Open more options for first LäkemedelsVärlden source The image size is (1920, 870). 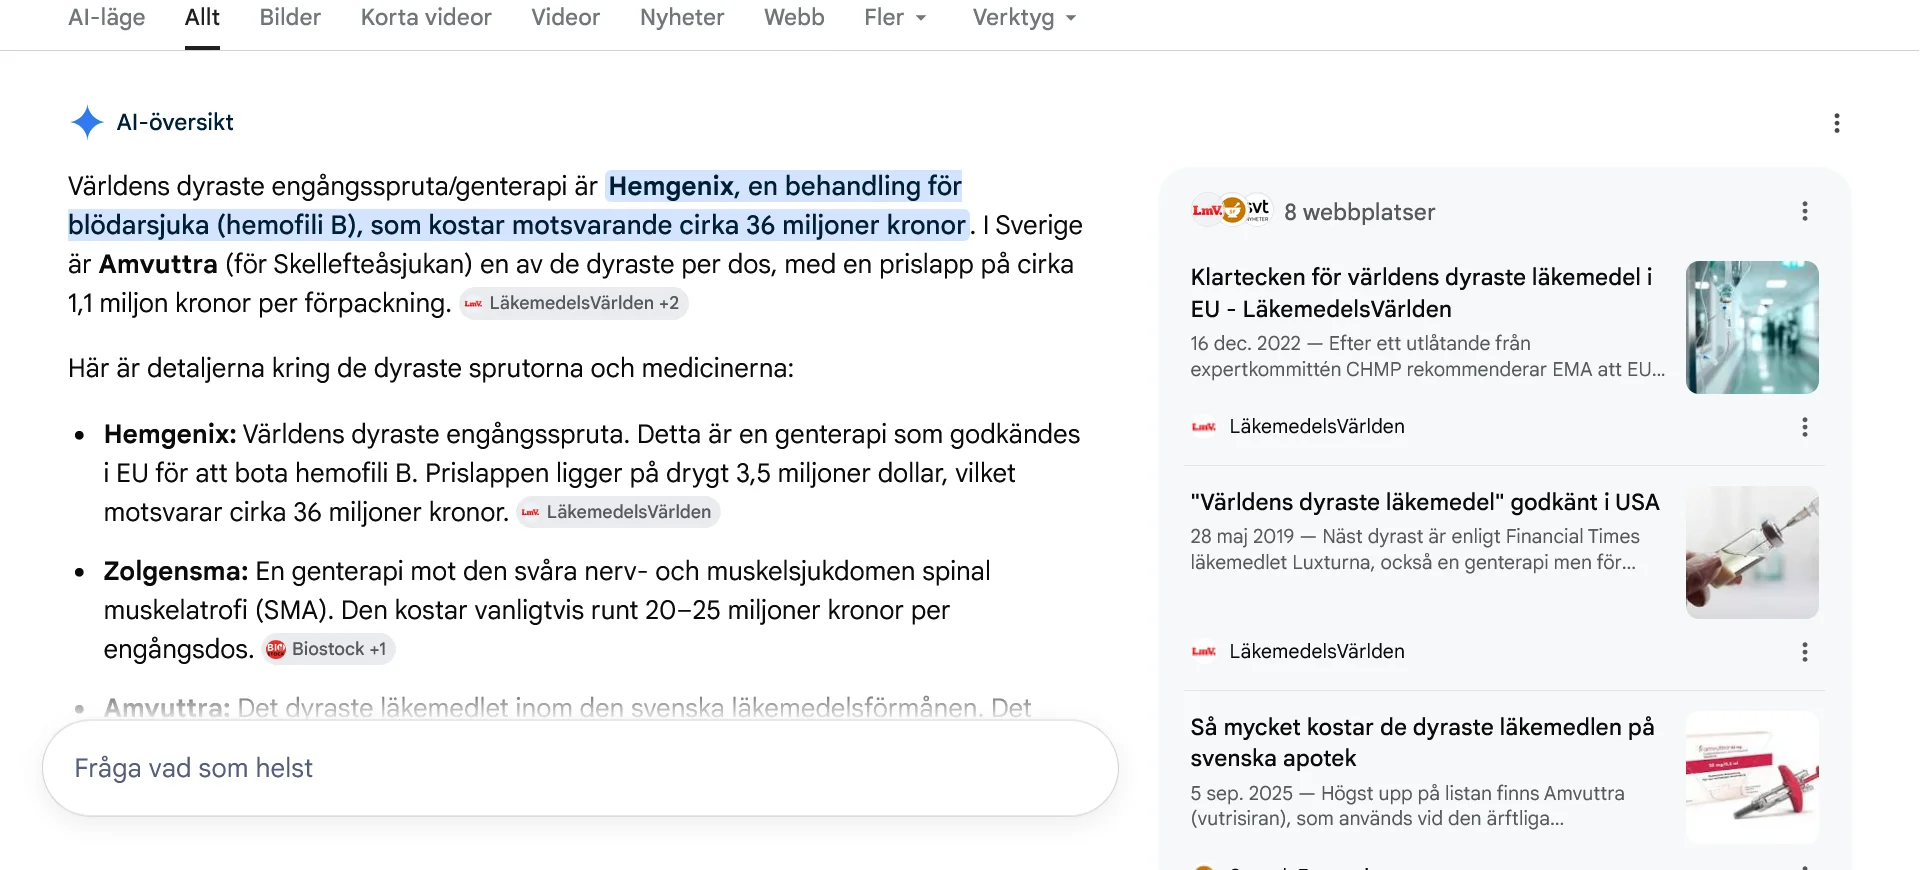(1804, 427)
